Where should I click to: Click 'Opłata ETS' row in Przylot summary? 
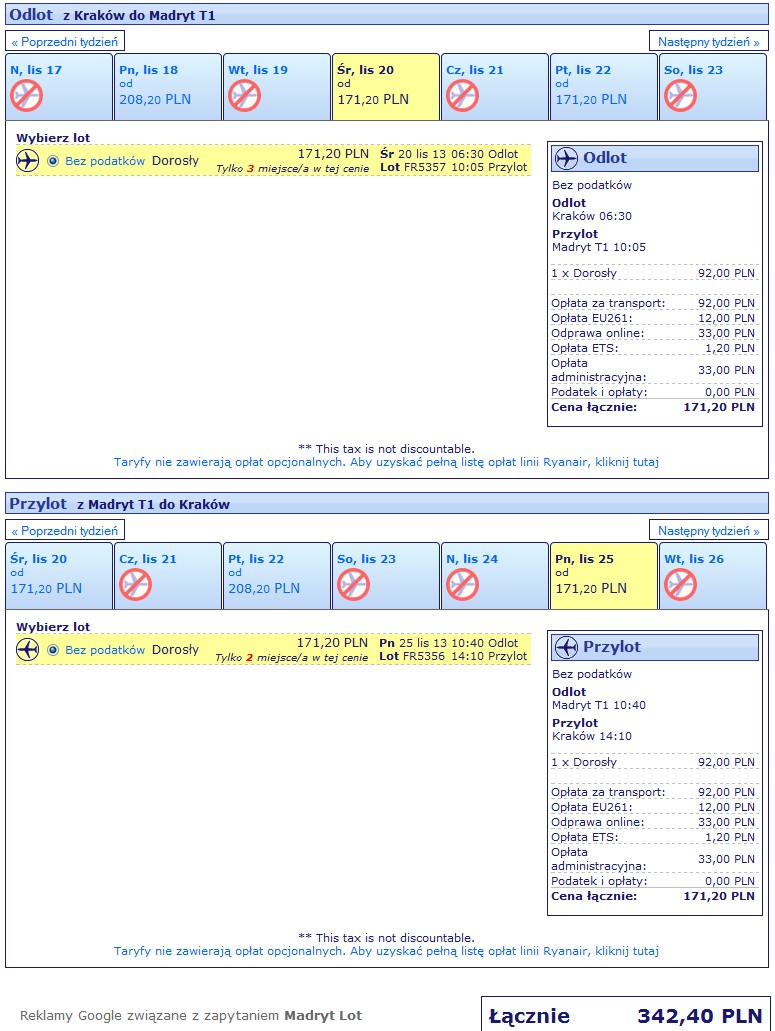[x=653, y=838]
